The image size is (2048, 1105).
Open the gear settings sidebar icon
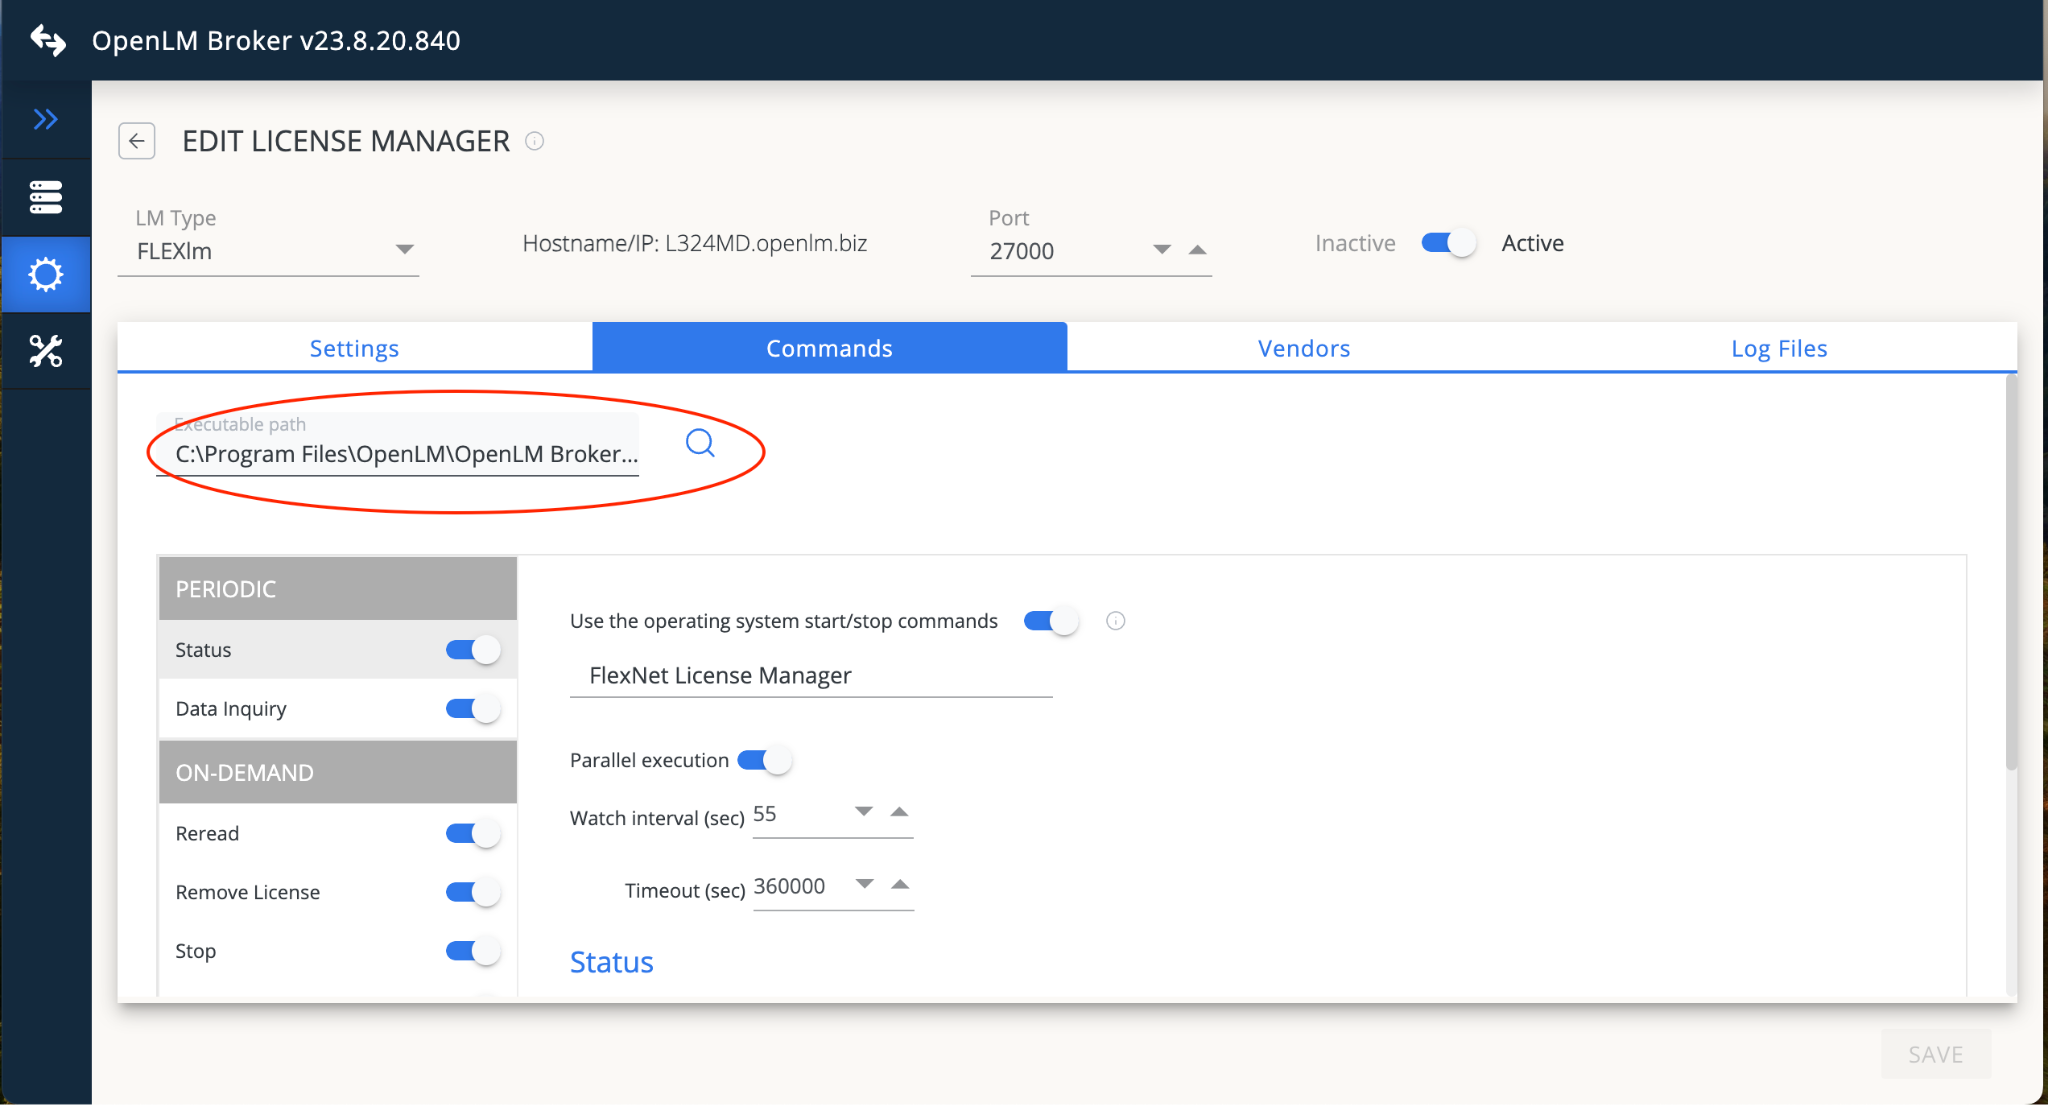pyautogui.click(x=45, y=274)
